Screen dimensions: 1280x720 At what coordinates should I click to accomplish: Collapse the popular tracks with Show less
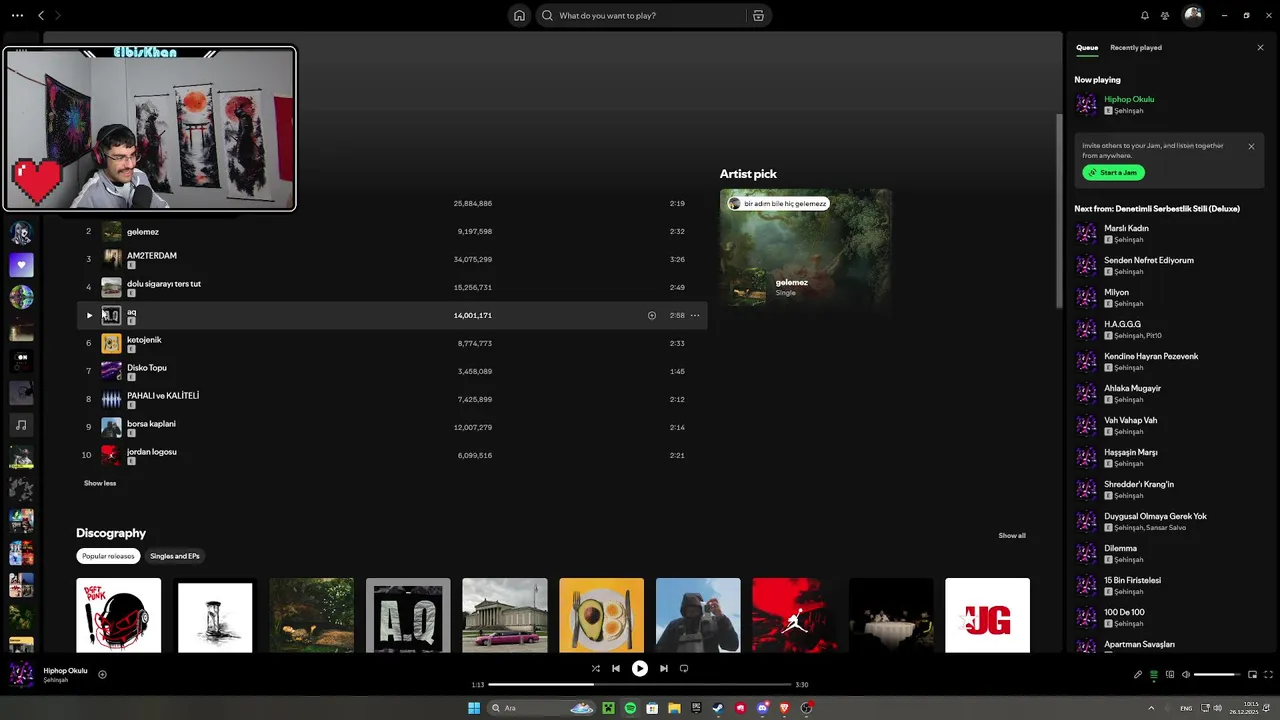point(100,483)
